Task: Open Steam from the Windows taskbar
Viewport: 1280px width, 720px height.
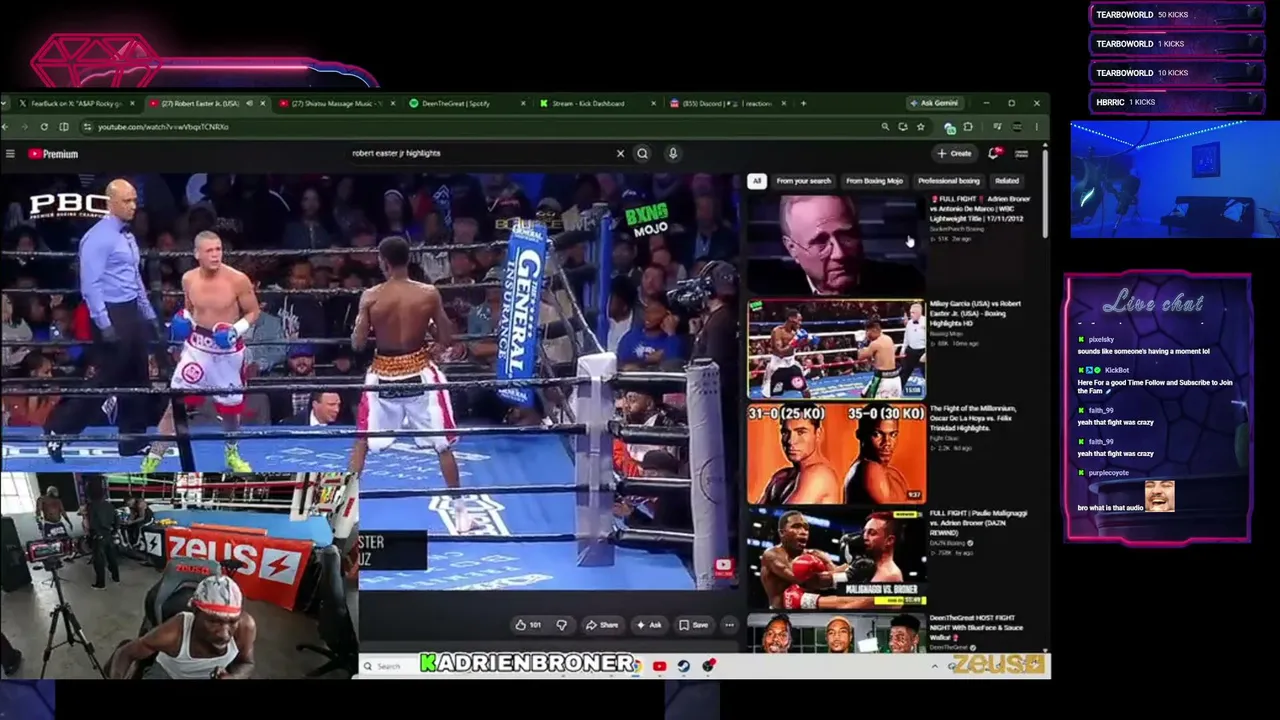Action: (x=684, y=666)
